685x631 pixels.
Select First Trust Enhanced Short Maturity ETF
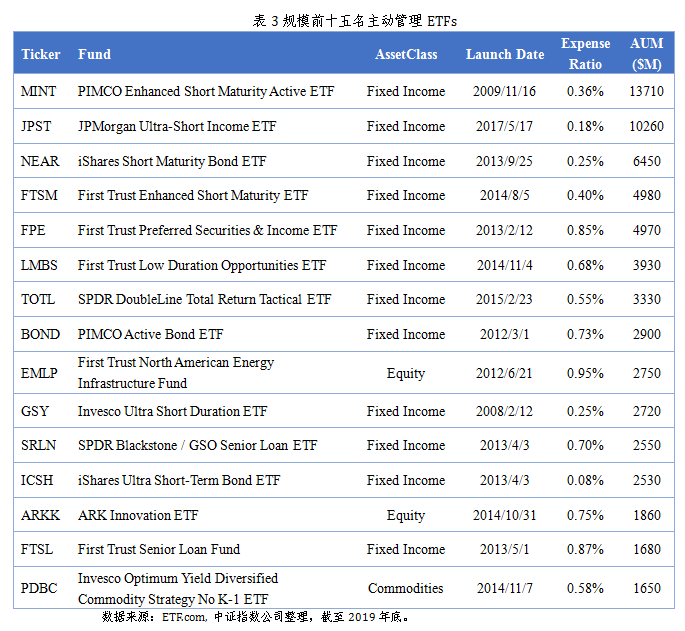(193, 195)
